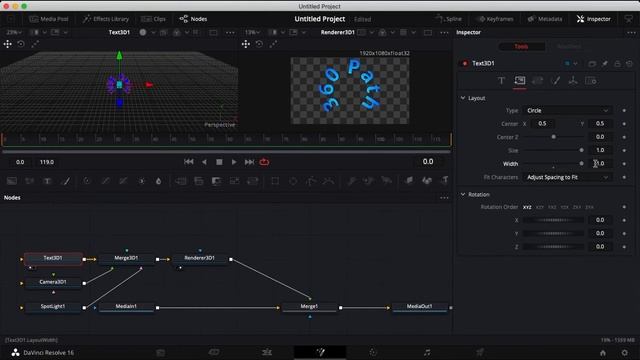The image size is (640, 360).
Task: Add an Image Plane 3D node
Action: tap(409, 181)
